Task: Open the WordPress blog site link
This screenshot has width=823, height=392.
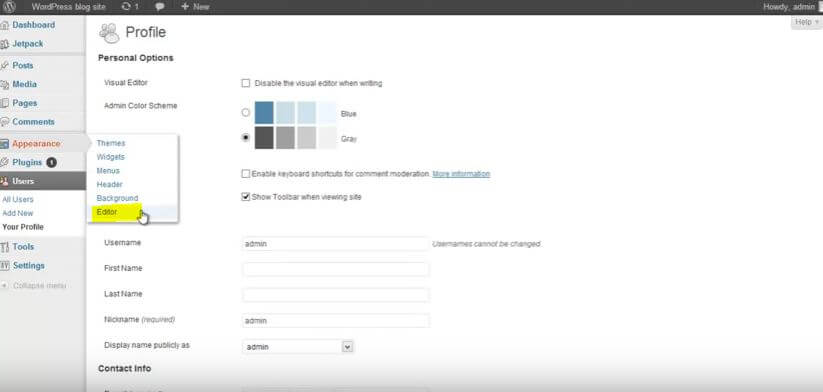Action: tap(68, 7)
